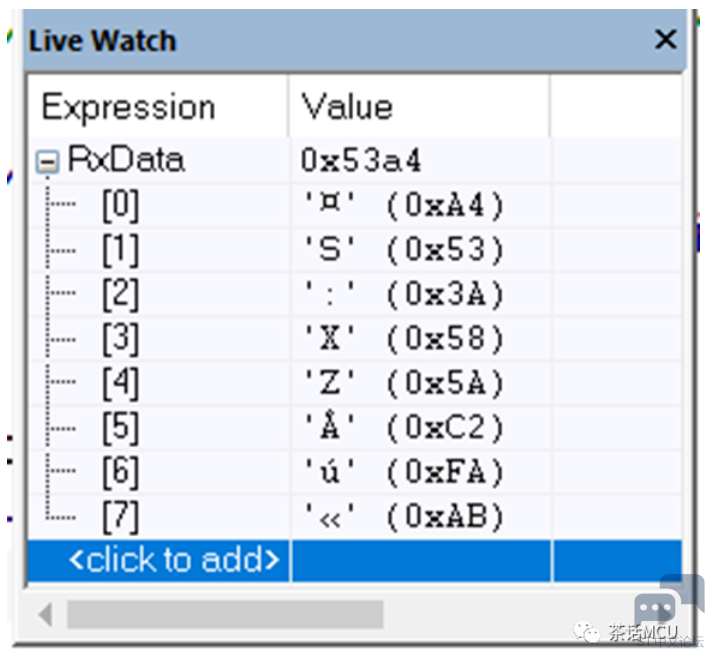The image size is (713, 657).
Task: Click the Expression column header
Action: coord(159,107)
